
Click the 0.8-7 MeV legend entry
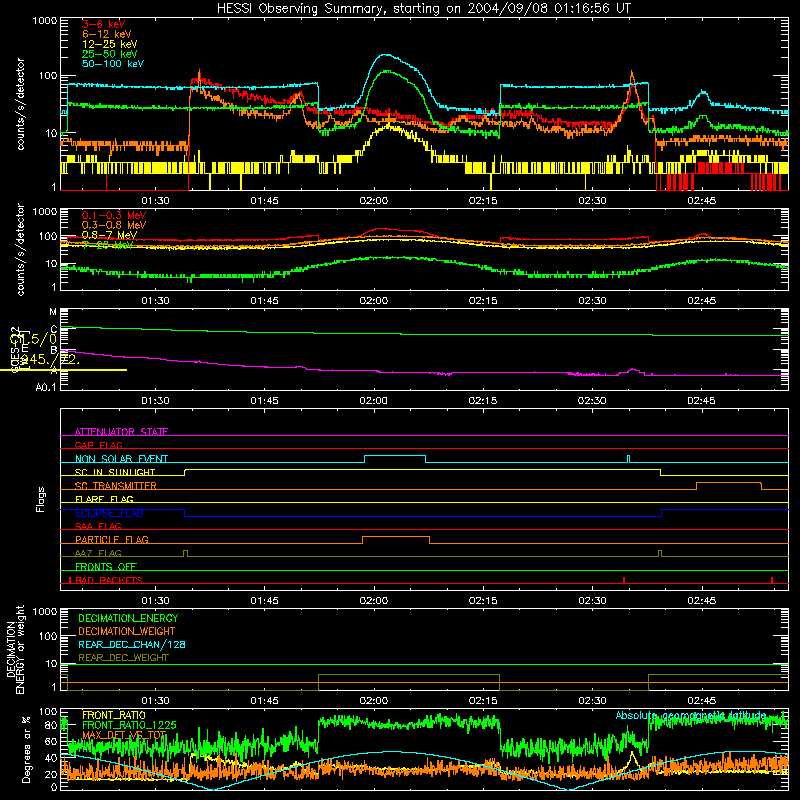point(109,235)
